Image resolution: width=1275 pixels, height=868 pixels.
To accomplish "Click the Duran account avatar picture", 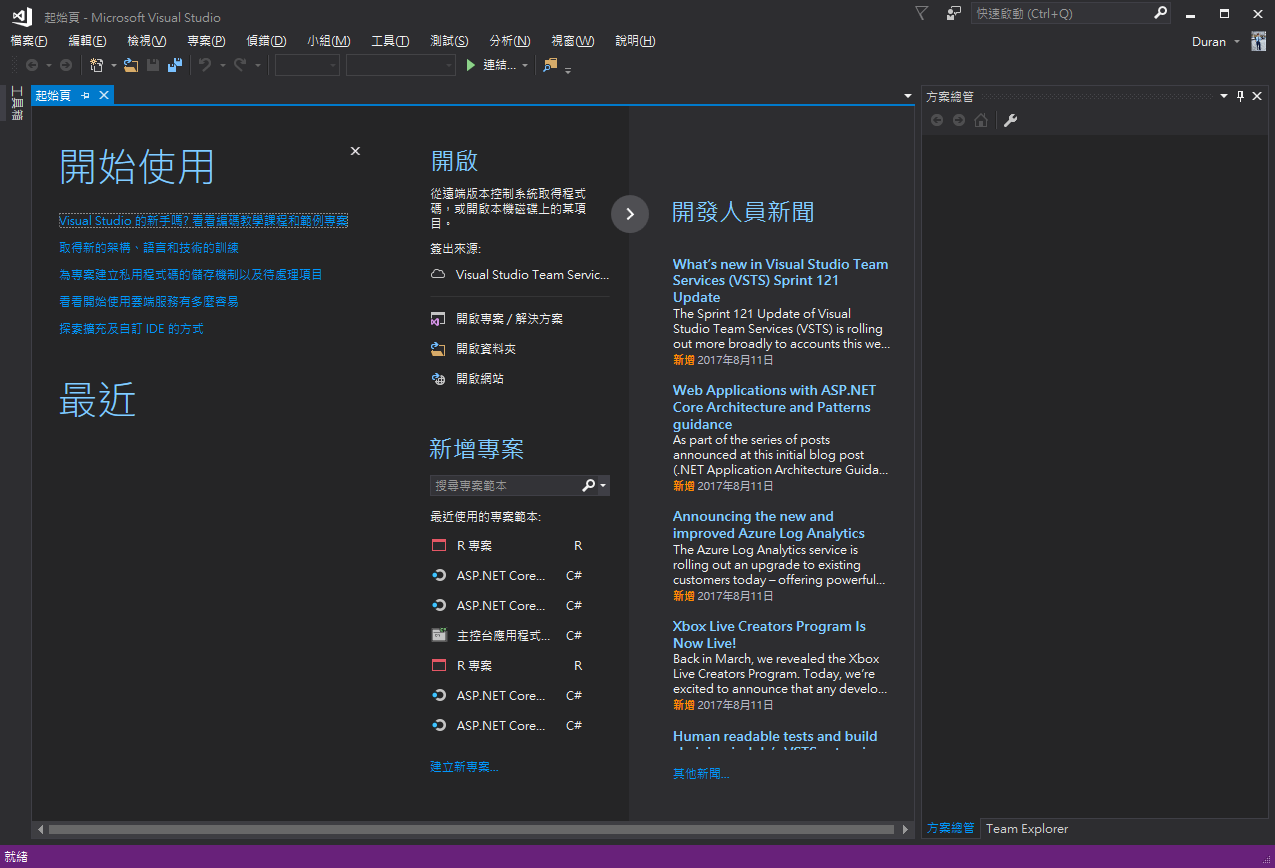I will pos(1259,41).
